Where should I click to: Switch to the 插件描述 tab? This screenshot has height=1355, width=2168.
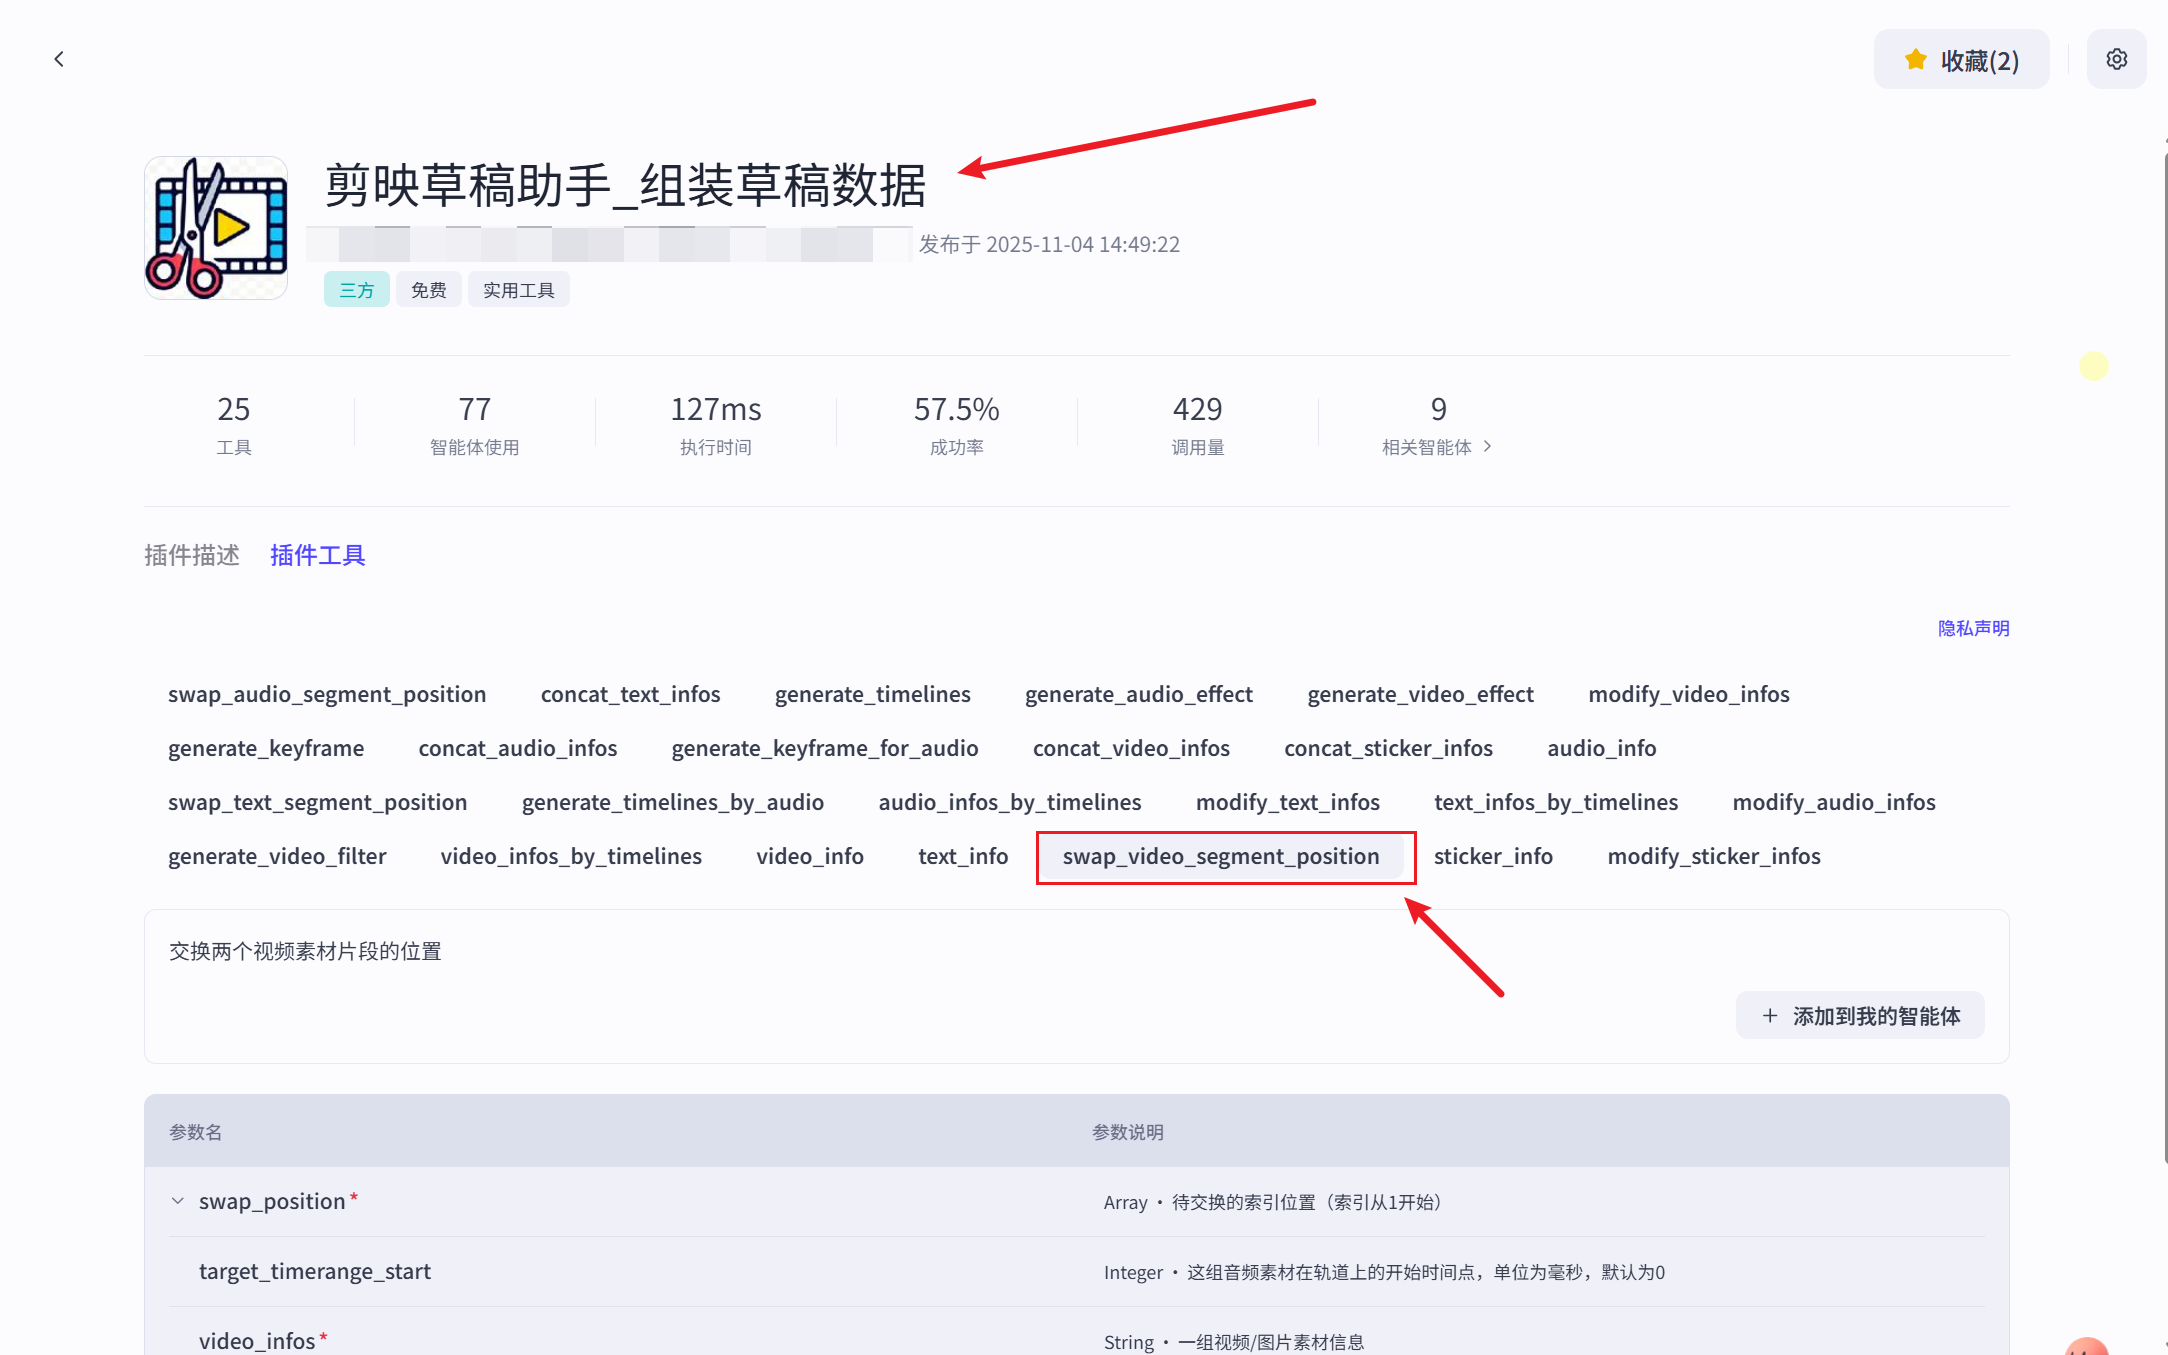coord(192,555)
